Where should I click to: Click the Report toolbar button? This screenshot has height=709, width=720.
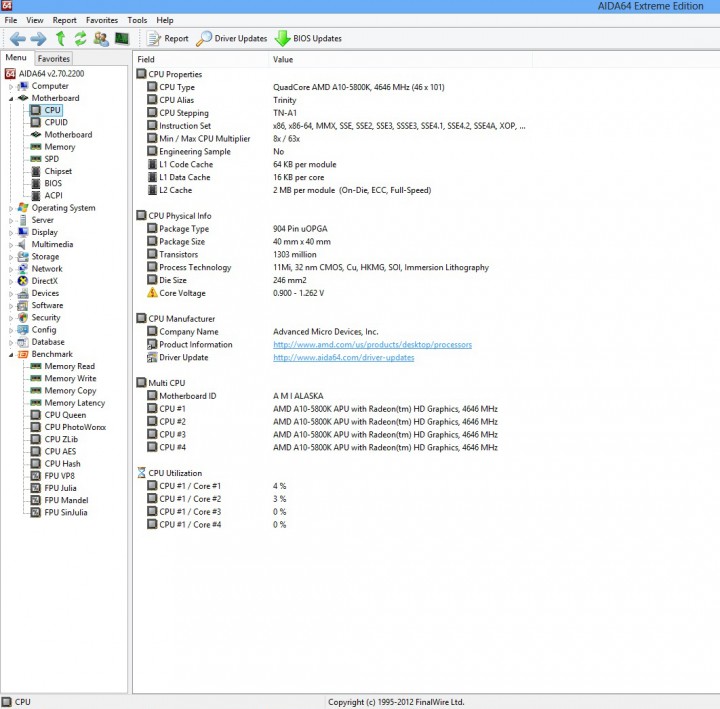(168, 39)
